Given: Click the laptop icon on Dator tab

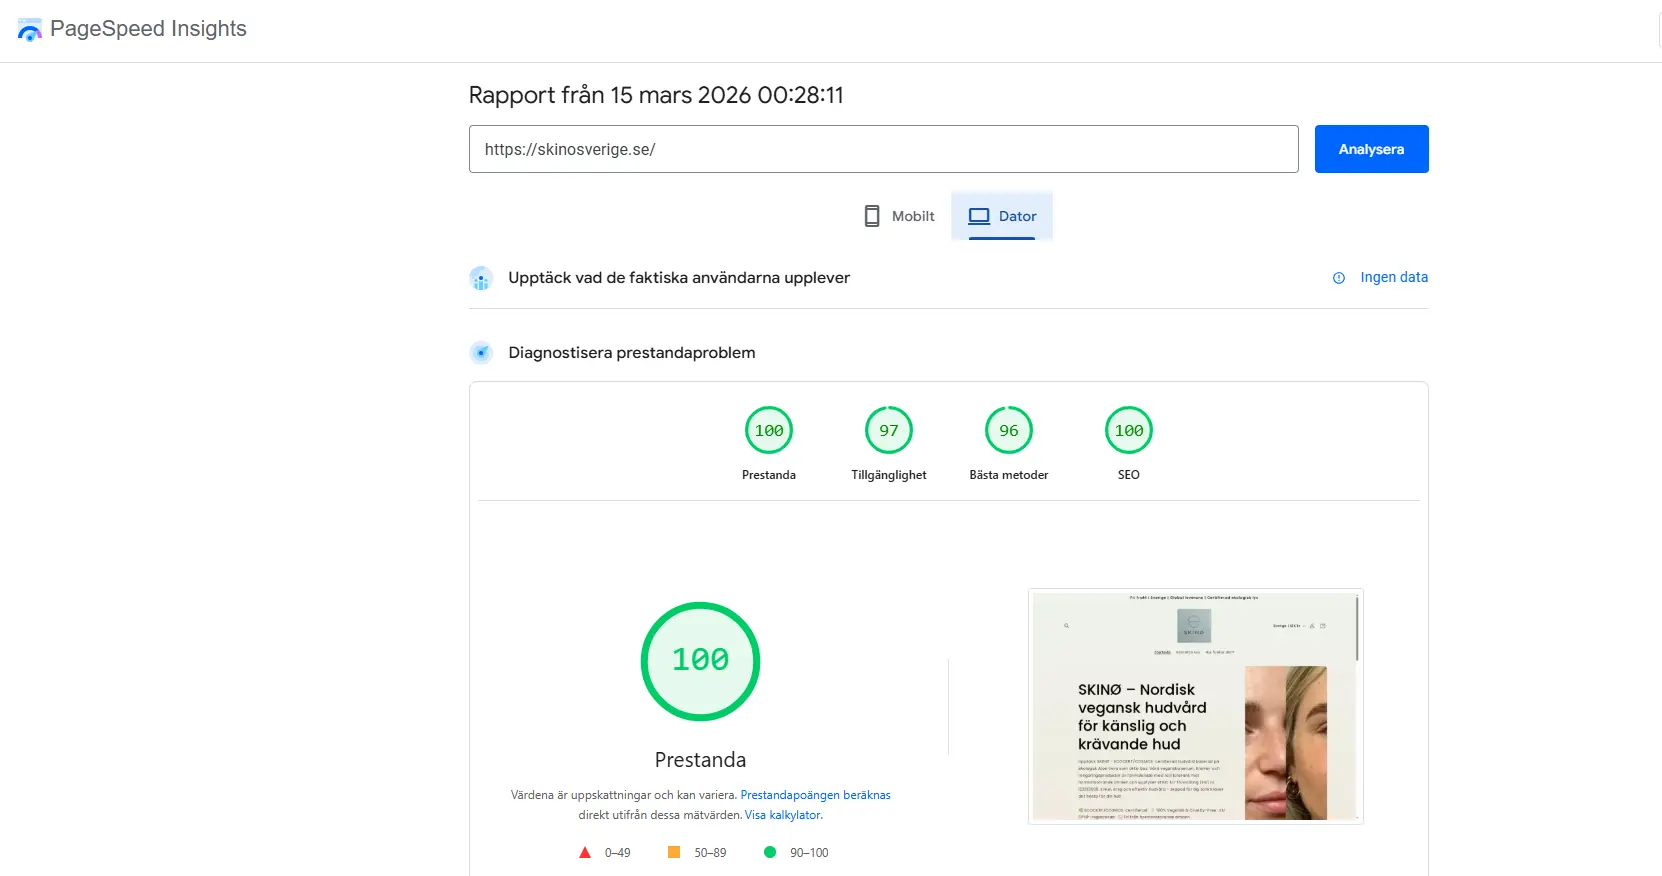Looking at the screenshot, I should (979, 216).
